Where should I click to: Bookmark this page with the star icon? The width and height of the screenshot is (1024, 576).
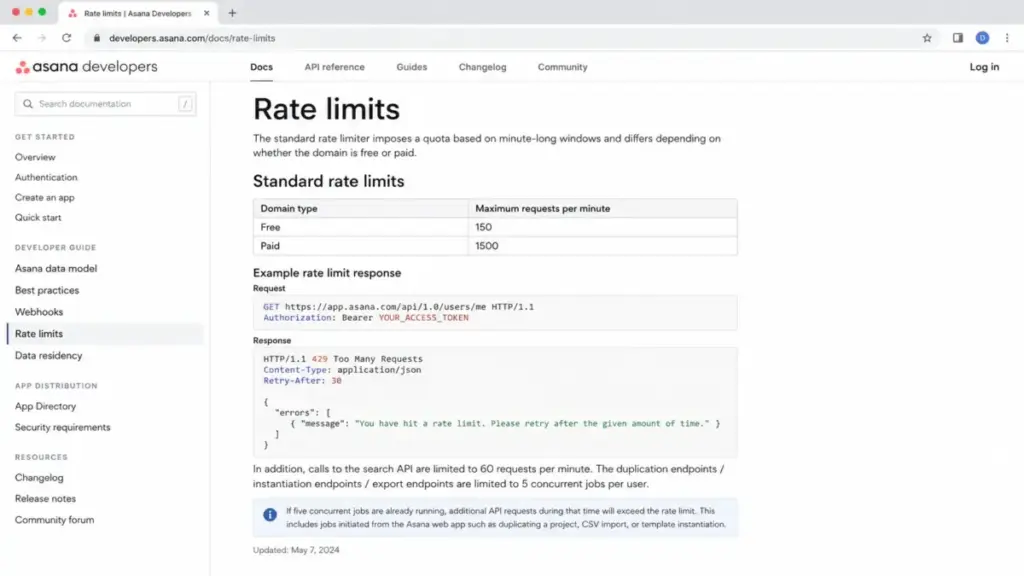point(927,38)
